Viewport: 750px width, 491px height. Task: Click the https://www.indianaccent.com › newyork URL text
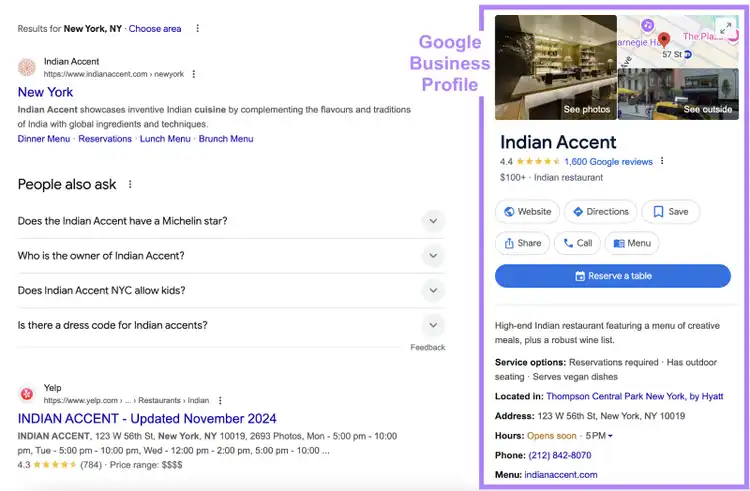click(x=114, y=74)
